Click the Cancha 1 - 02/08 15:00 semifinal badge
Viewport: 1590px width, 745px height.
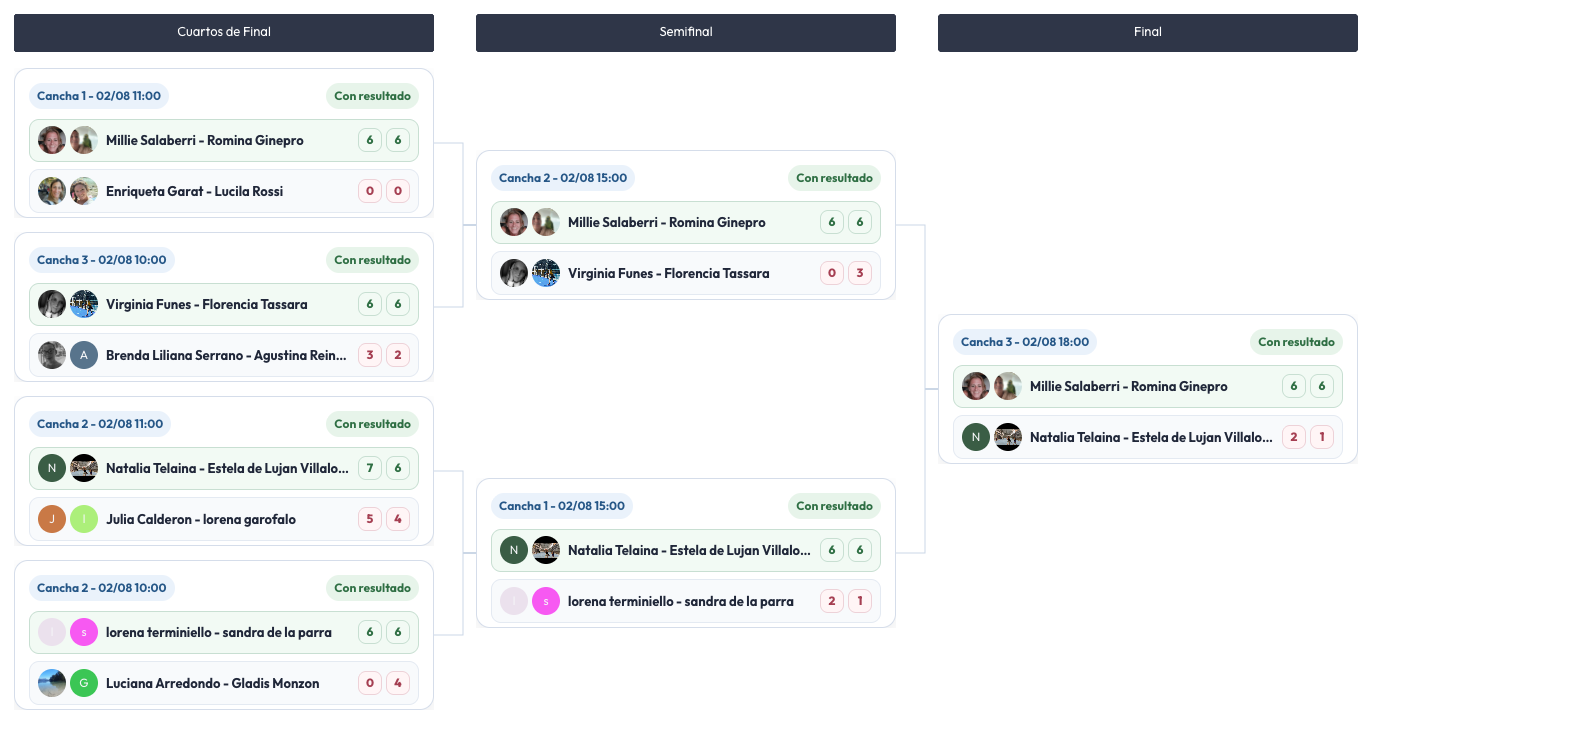pos(562,506)
